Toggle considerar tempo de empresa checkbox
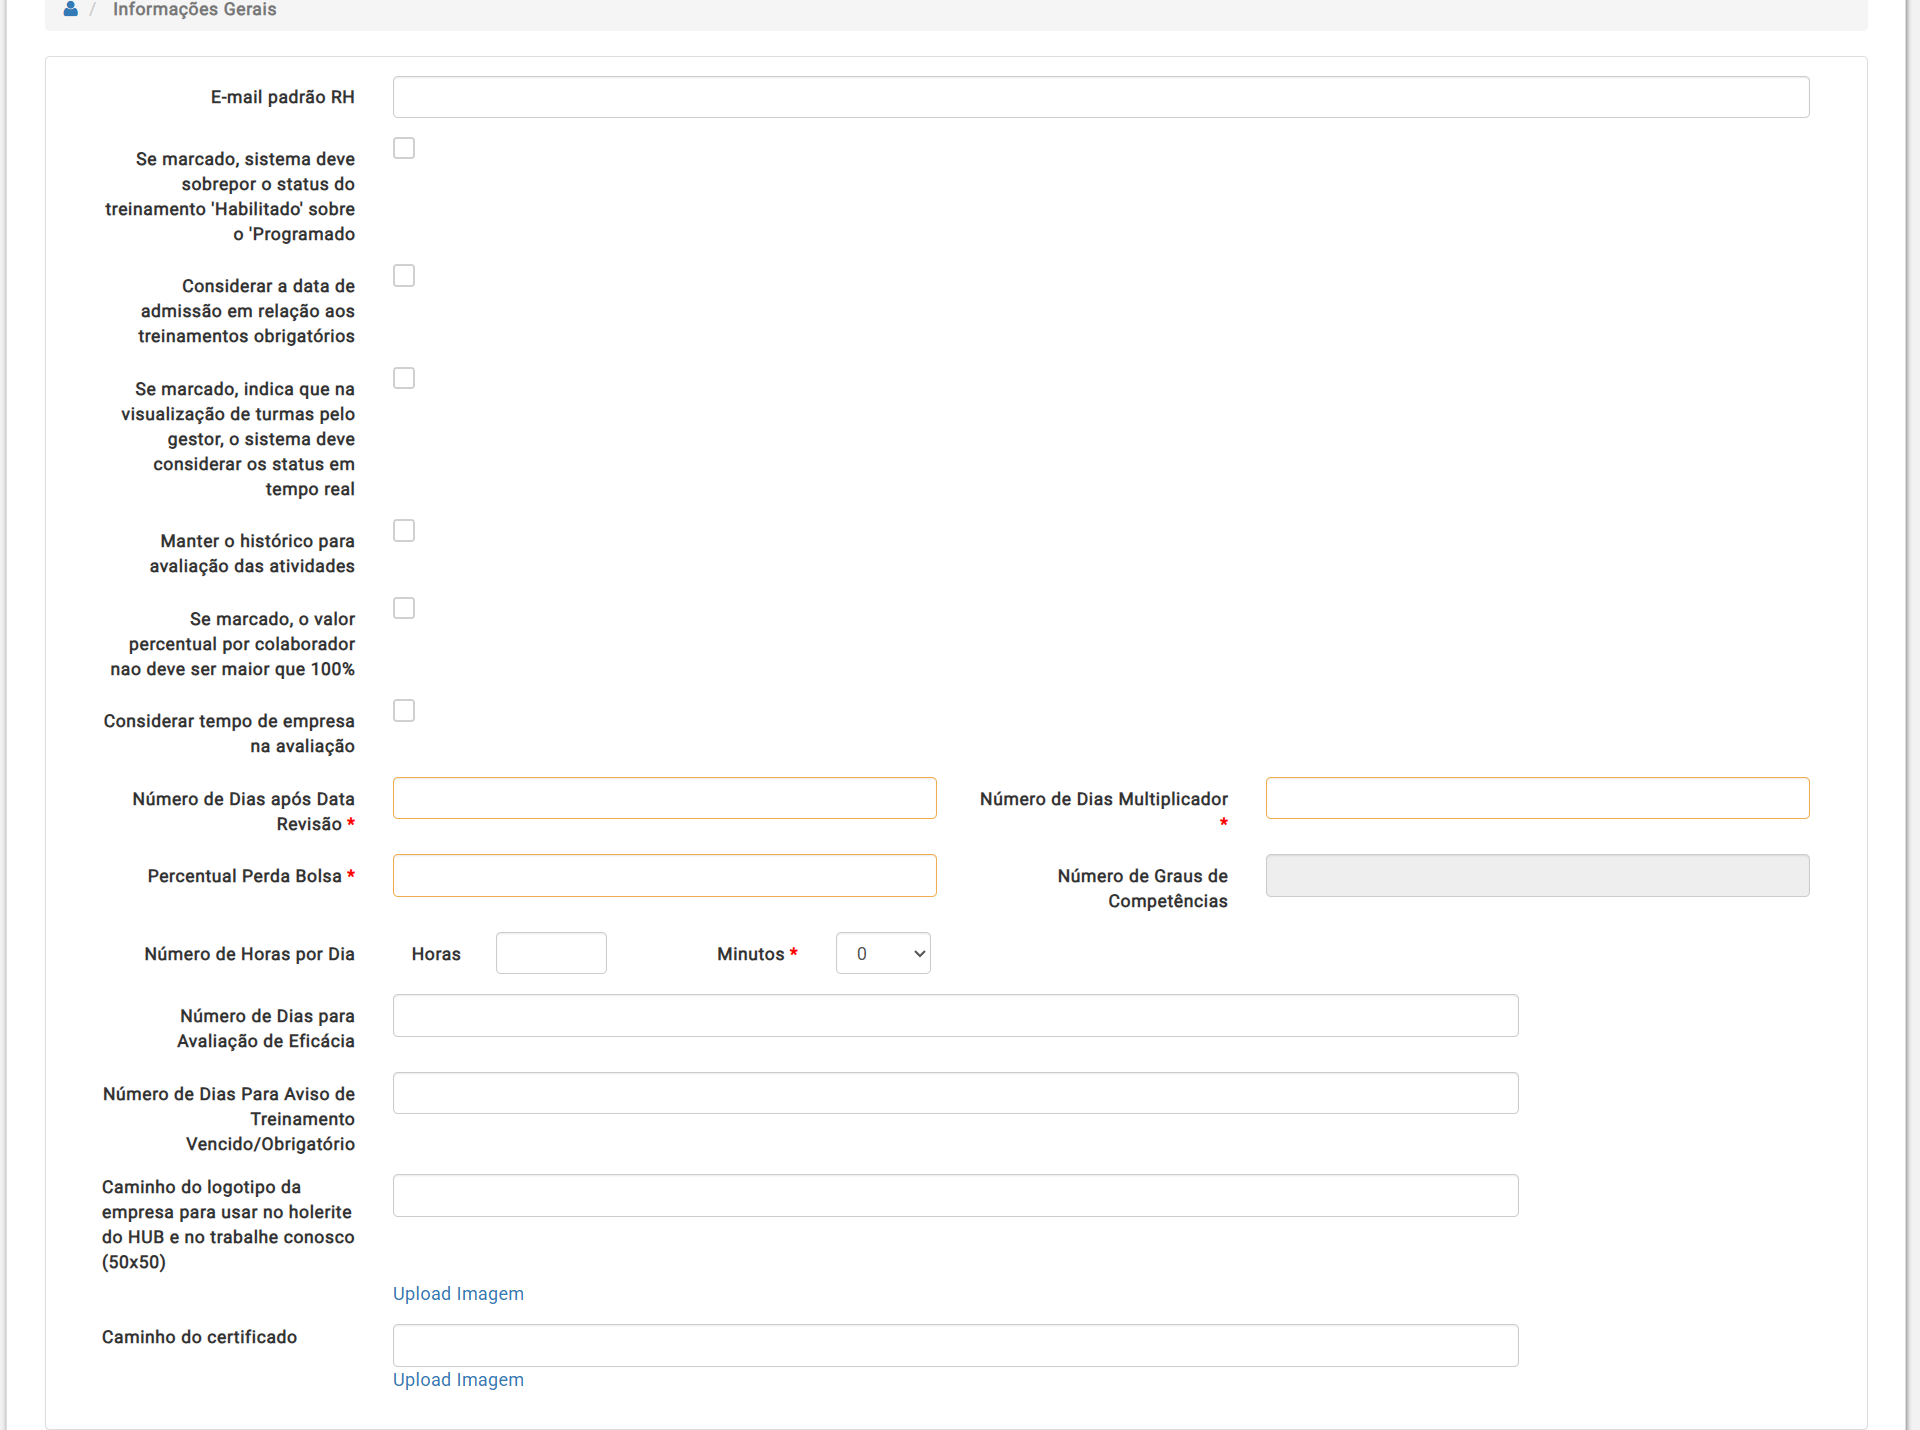The image size is (1920, 1430). (x=404, y=711)
